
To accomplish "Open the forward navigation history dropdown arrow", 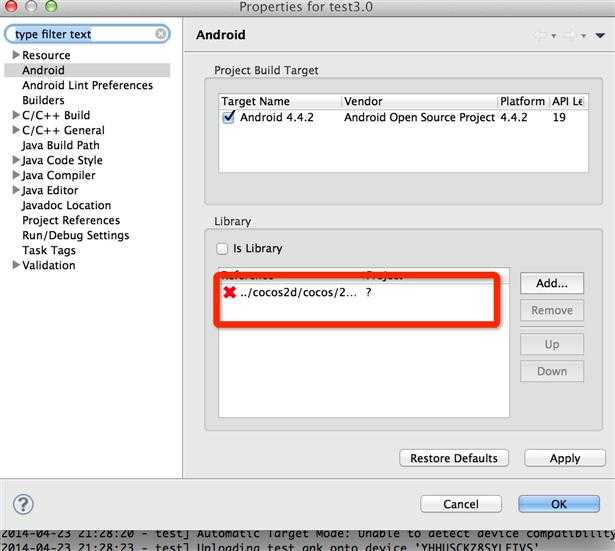I will click(584, 36).
